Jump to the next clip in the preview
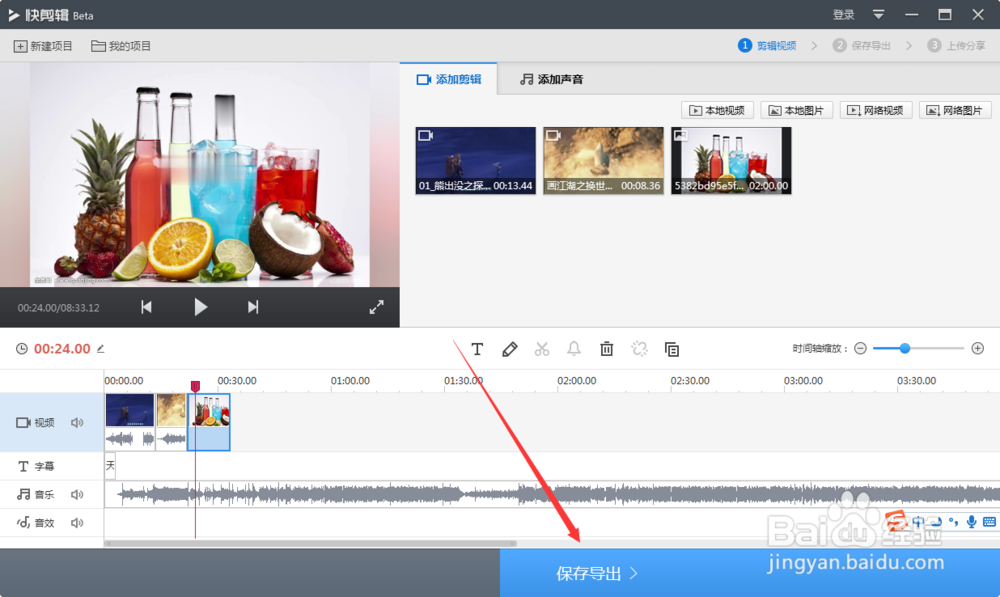The height and width of the screenshot is (597, 1000). point(253,307)
